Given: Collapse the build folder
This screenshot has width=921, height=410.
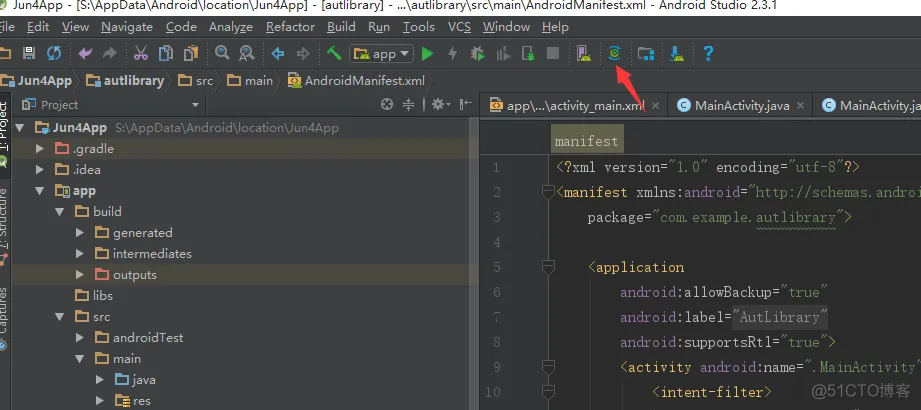Looking at the screenshot, I should pyautogui.click(x=59, y=211).
